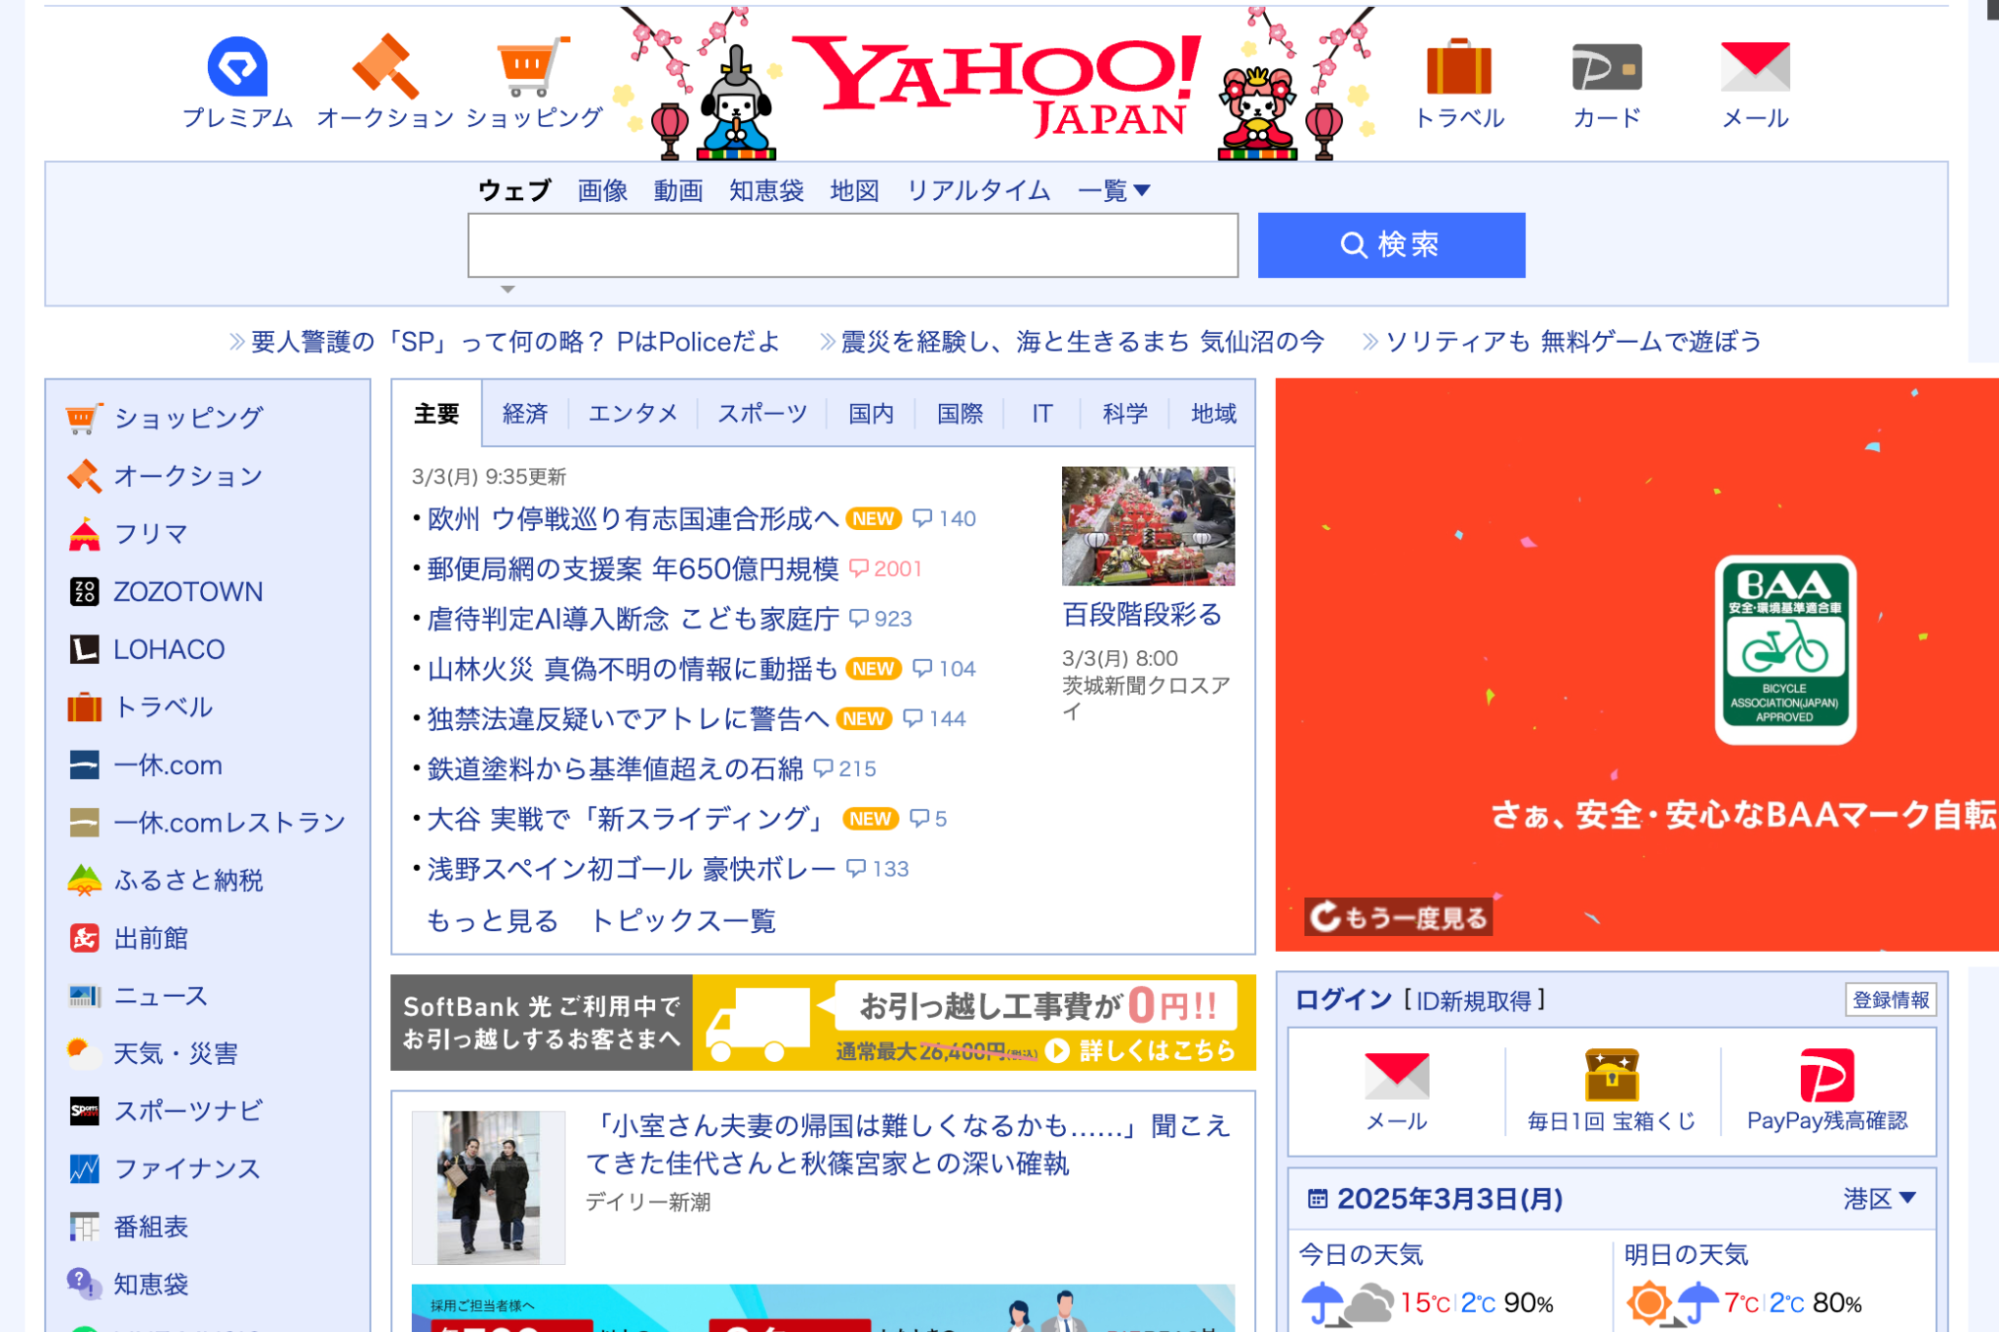Switch to the スポーツ news tab
Viewport: 1999px width, 1333px height.
[x=762, y=414]
